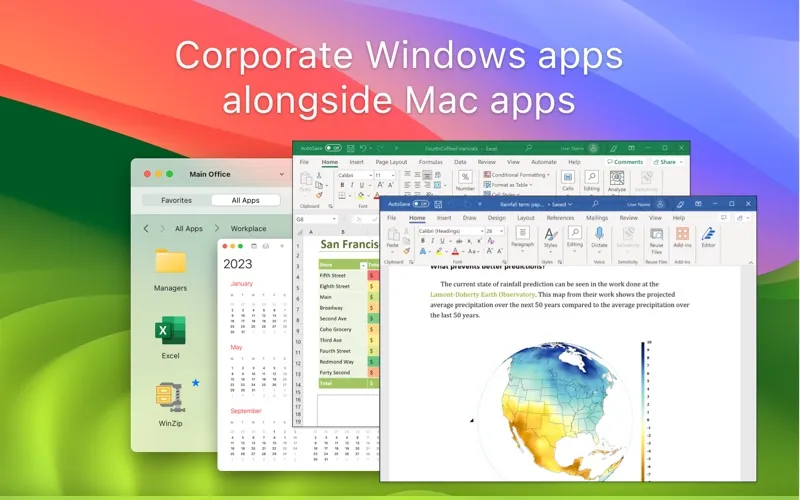Viewport: 800px width, 500px height.
Task: Open Data tab in Excel
Action: click(x=460, y=162)
